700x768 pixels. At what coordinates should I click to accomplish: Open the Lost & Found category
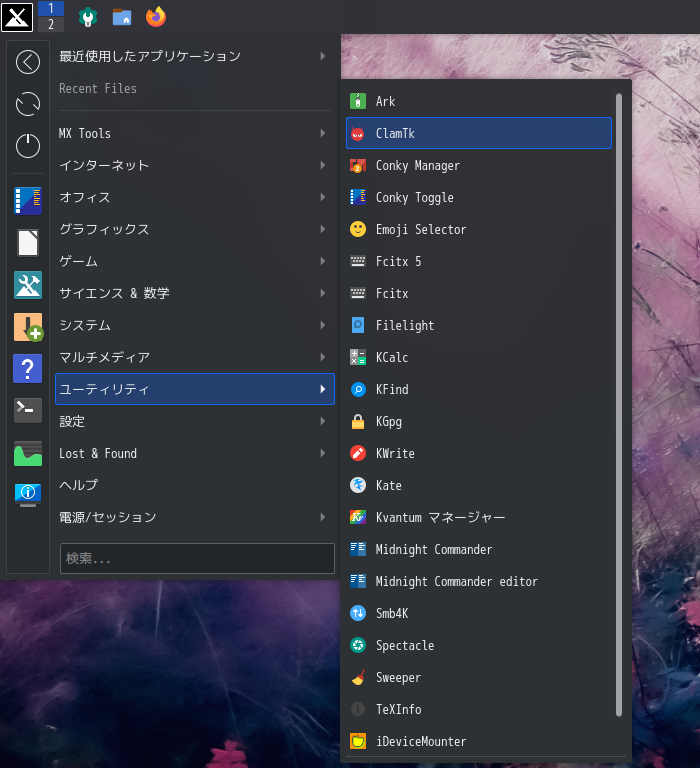click(x=195, y=454)
